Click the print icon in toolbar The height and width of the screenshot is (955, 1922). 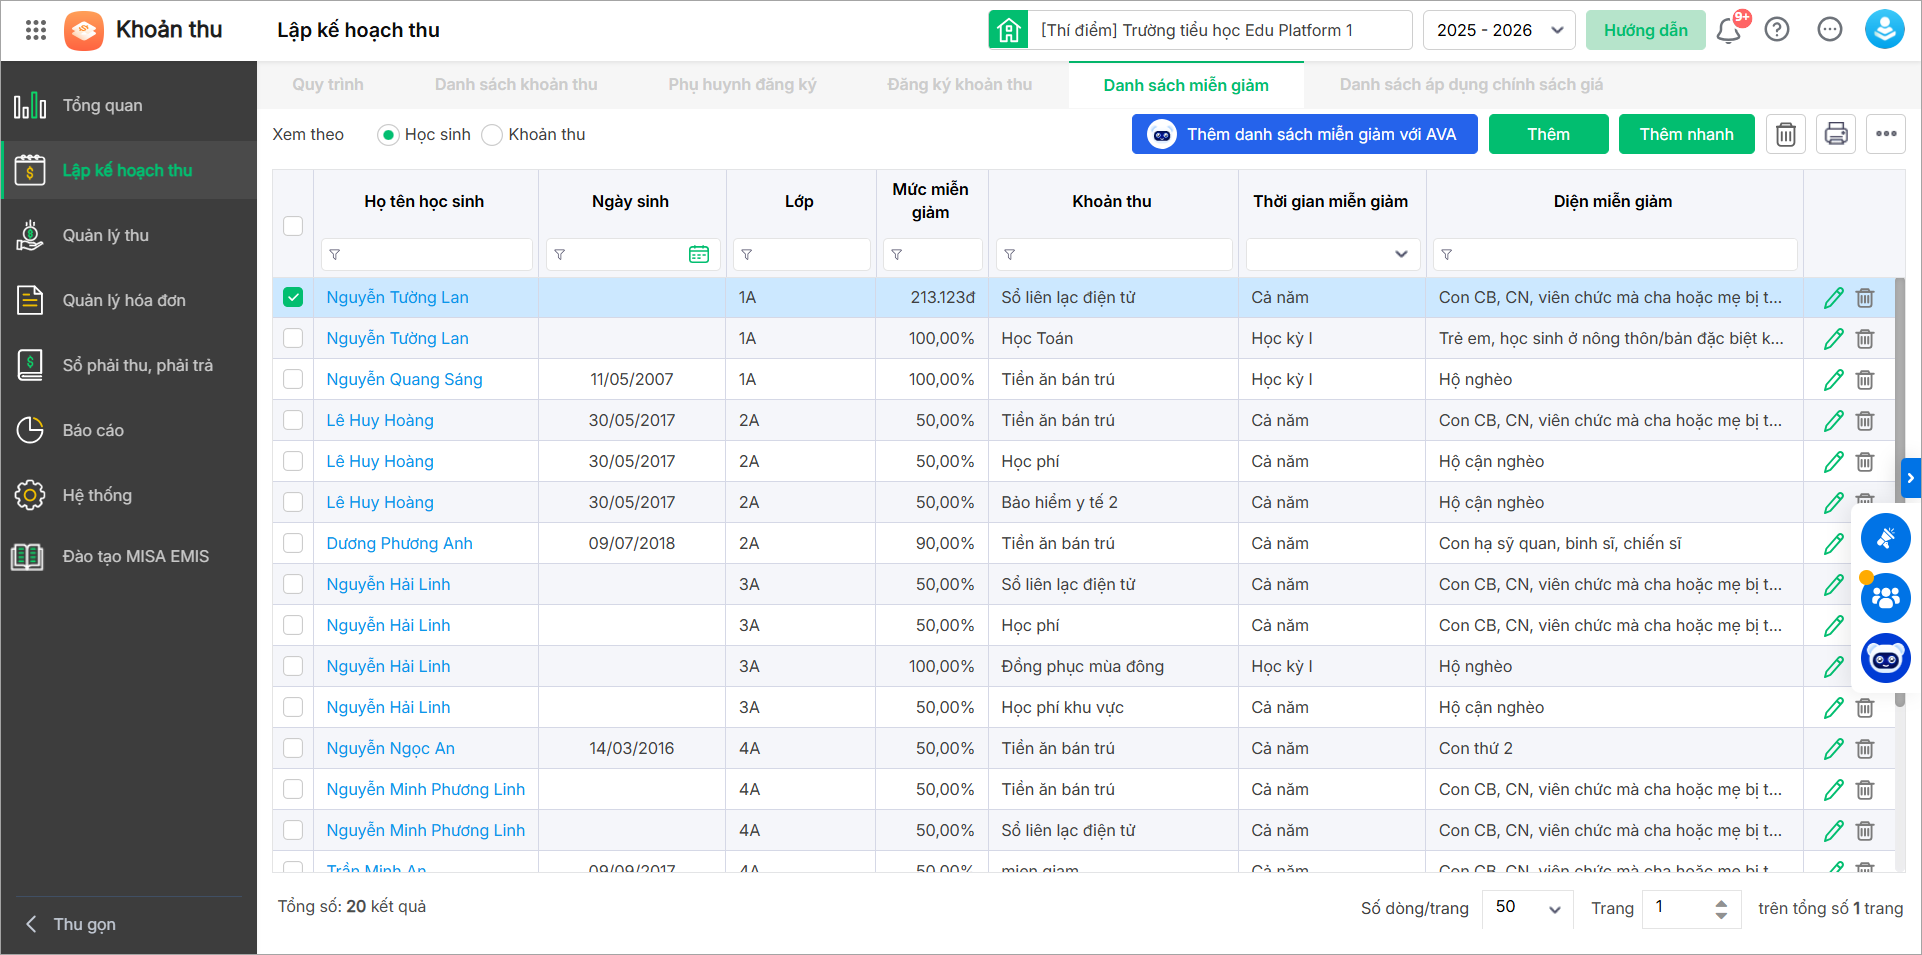(1836, 134)
